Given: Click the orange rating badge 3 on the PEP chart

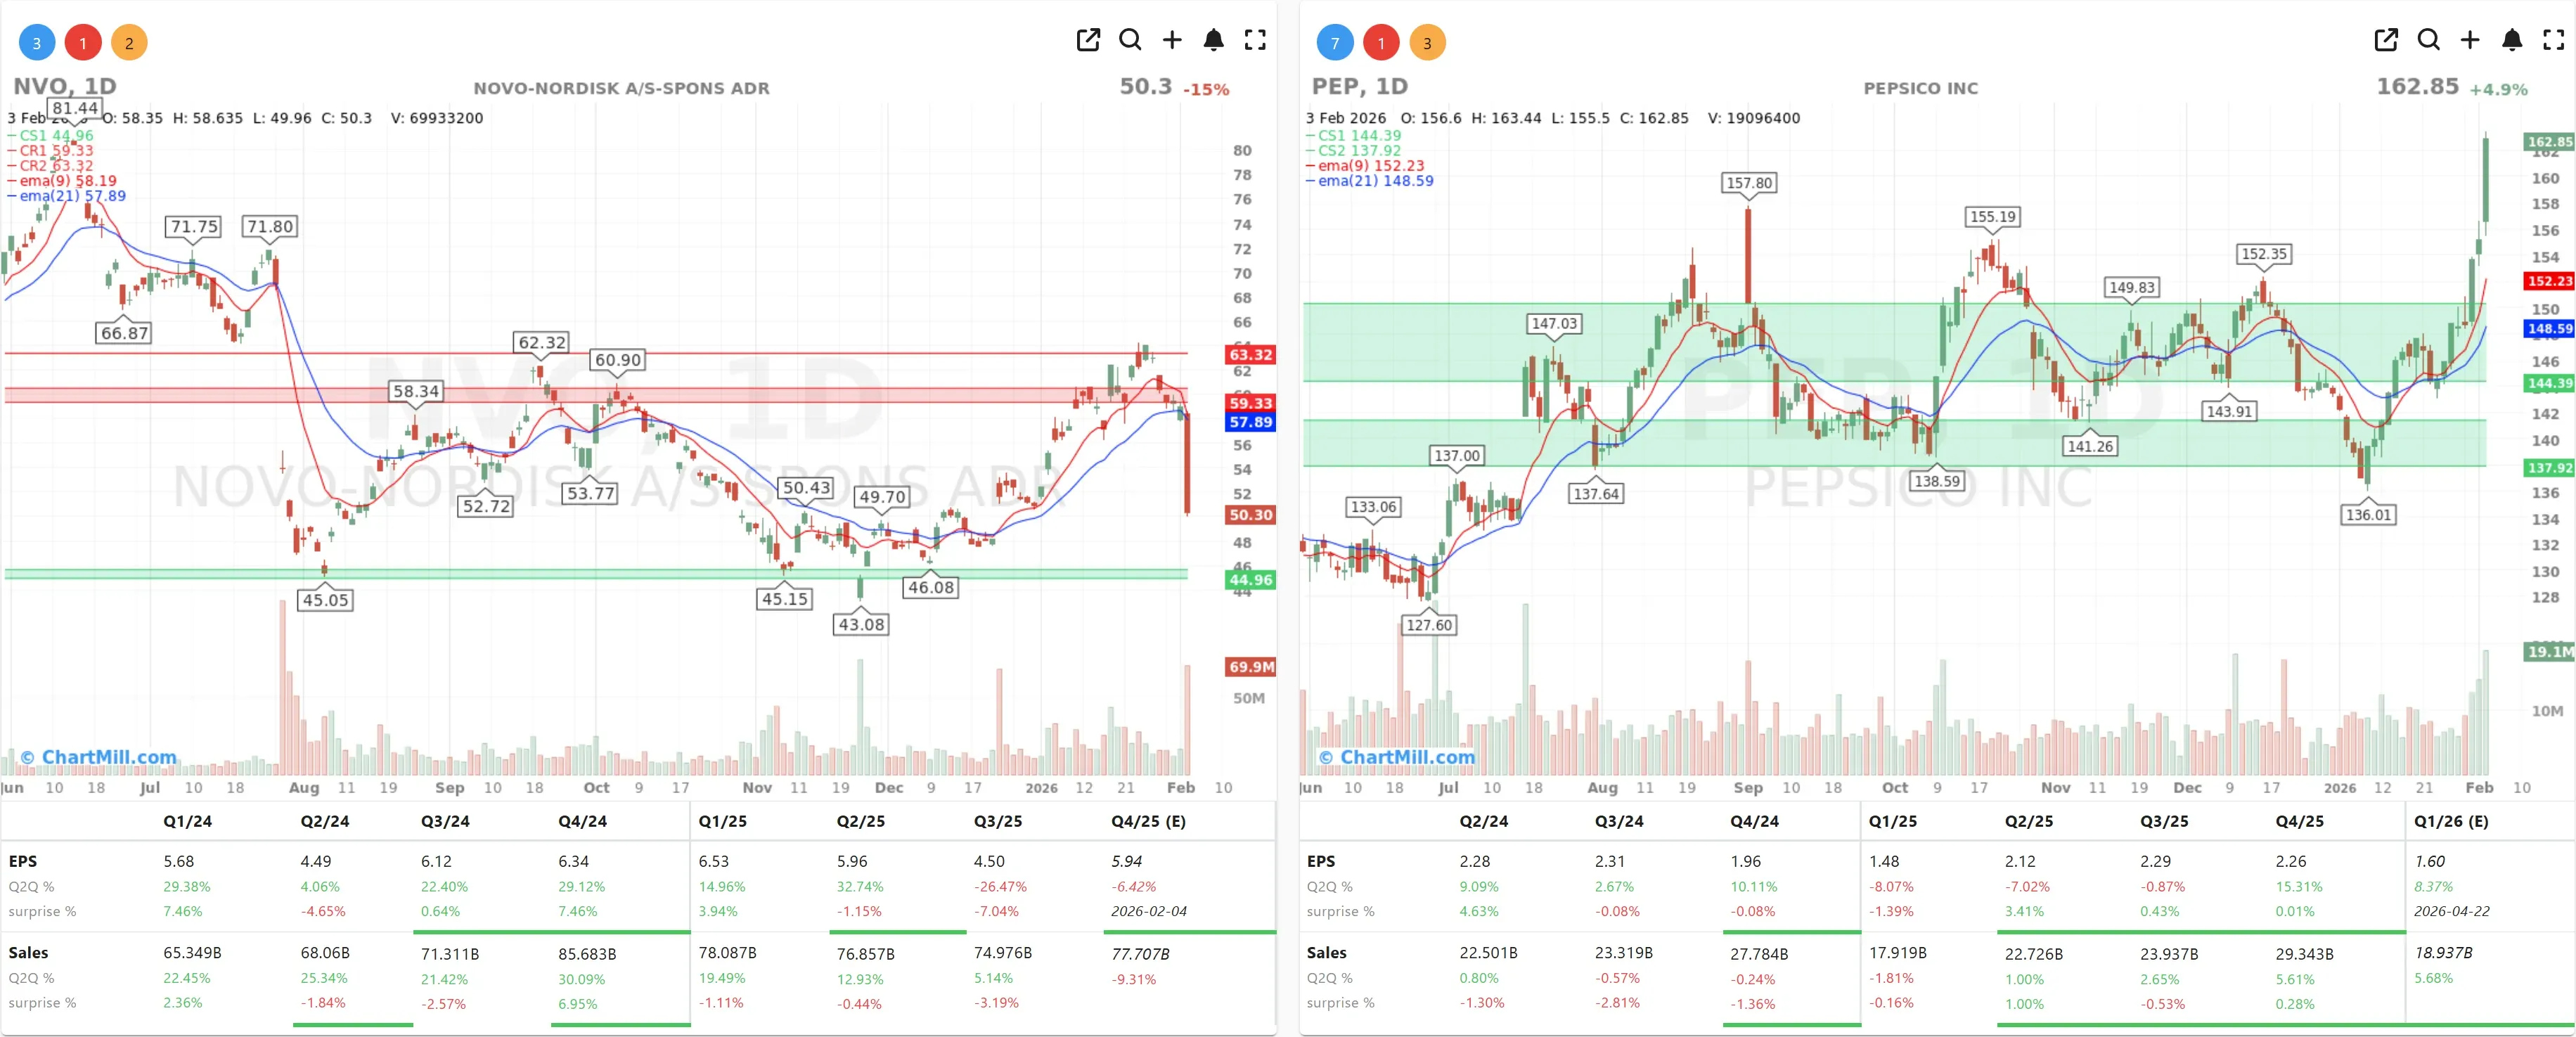Looking at the screenshot, I should 1429,42.
